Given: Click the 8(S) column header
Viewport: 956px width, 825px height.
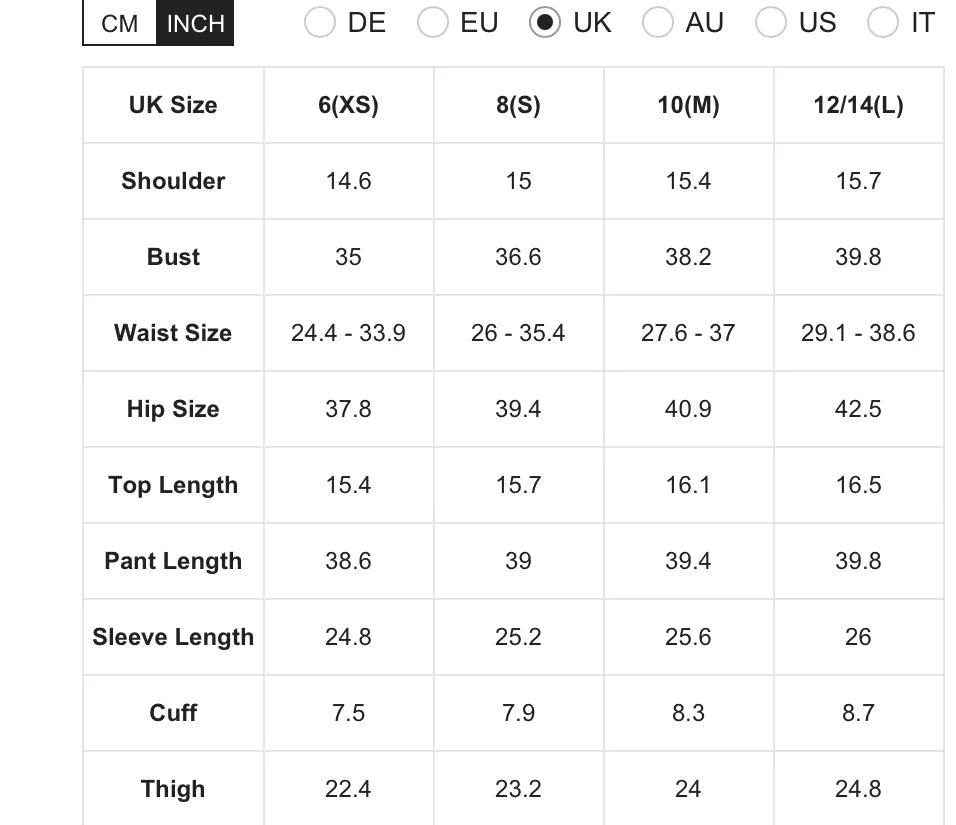Looking at the screenshot, I should pyautogui.click(x=518, y=105).
